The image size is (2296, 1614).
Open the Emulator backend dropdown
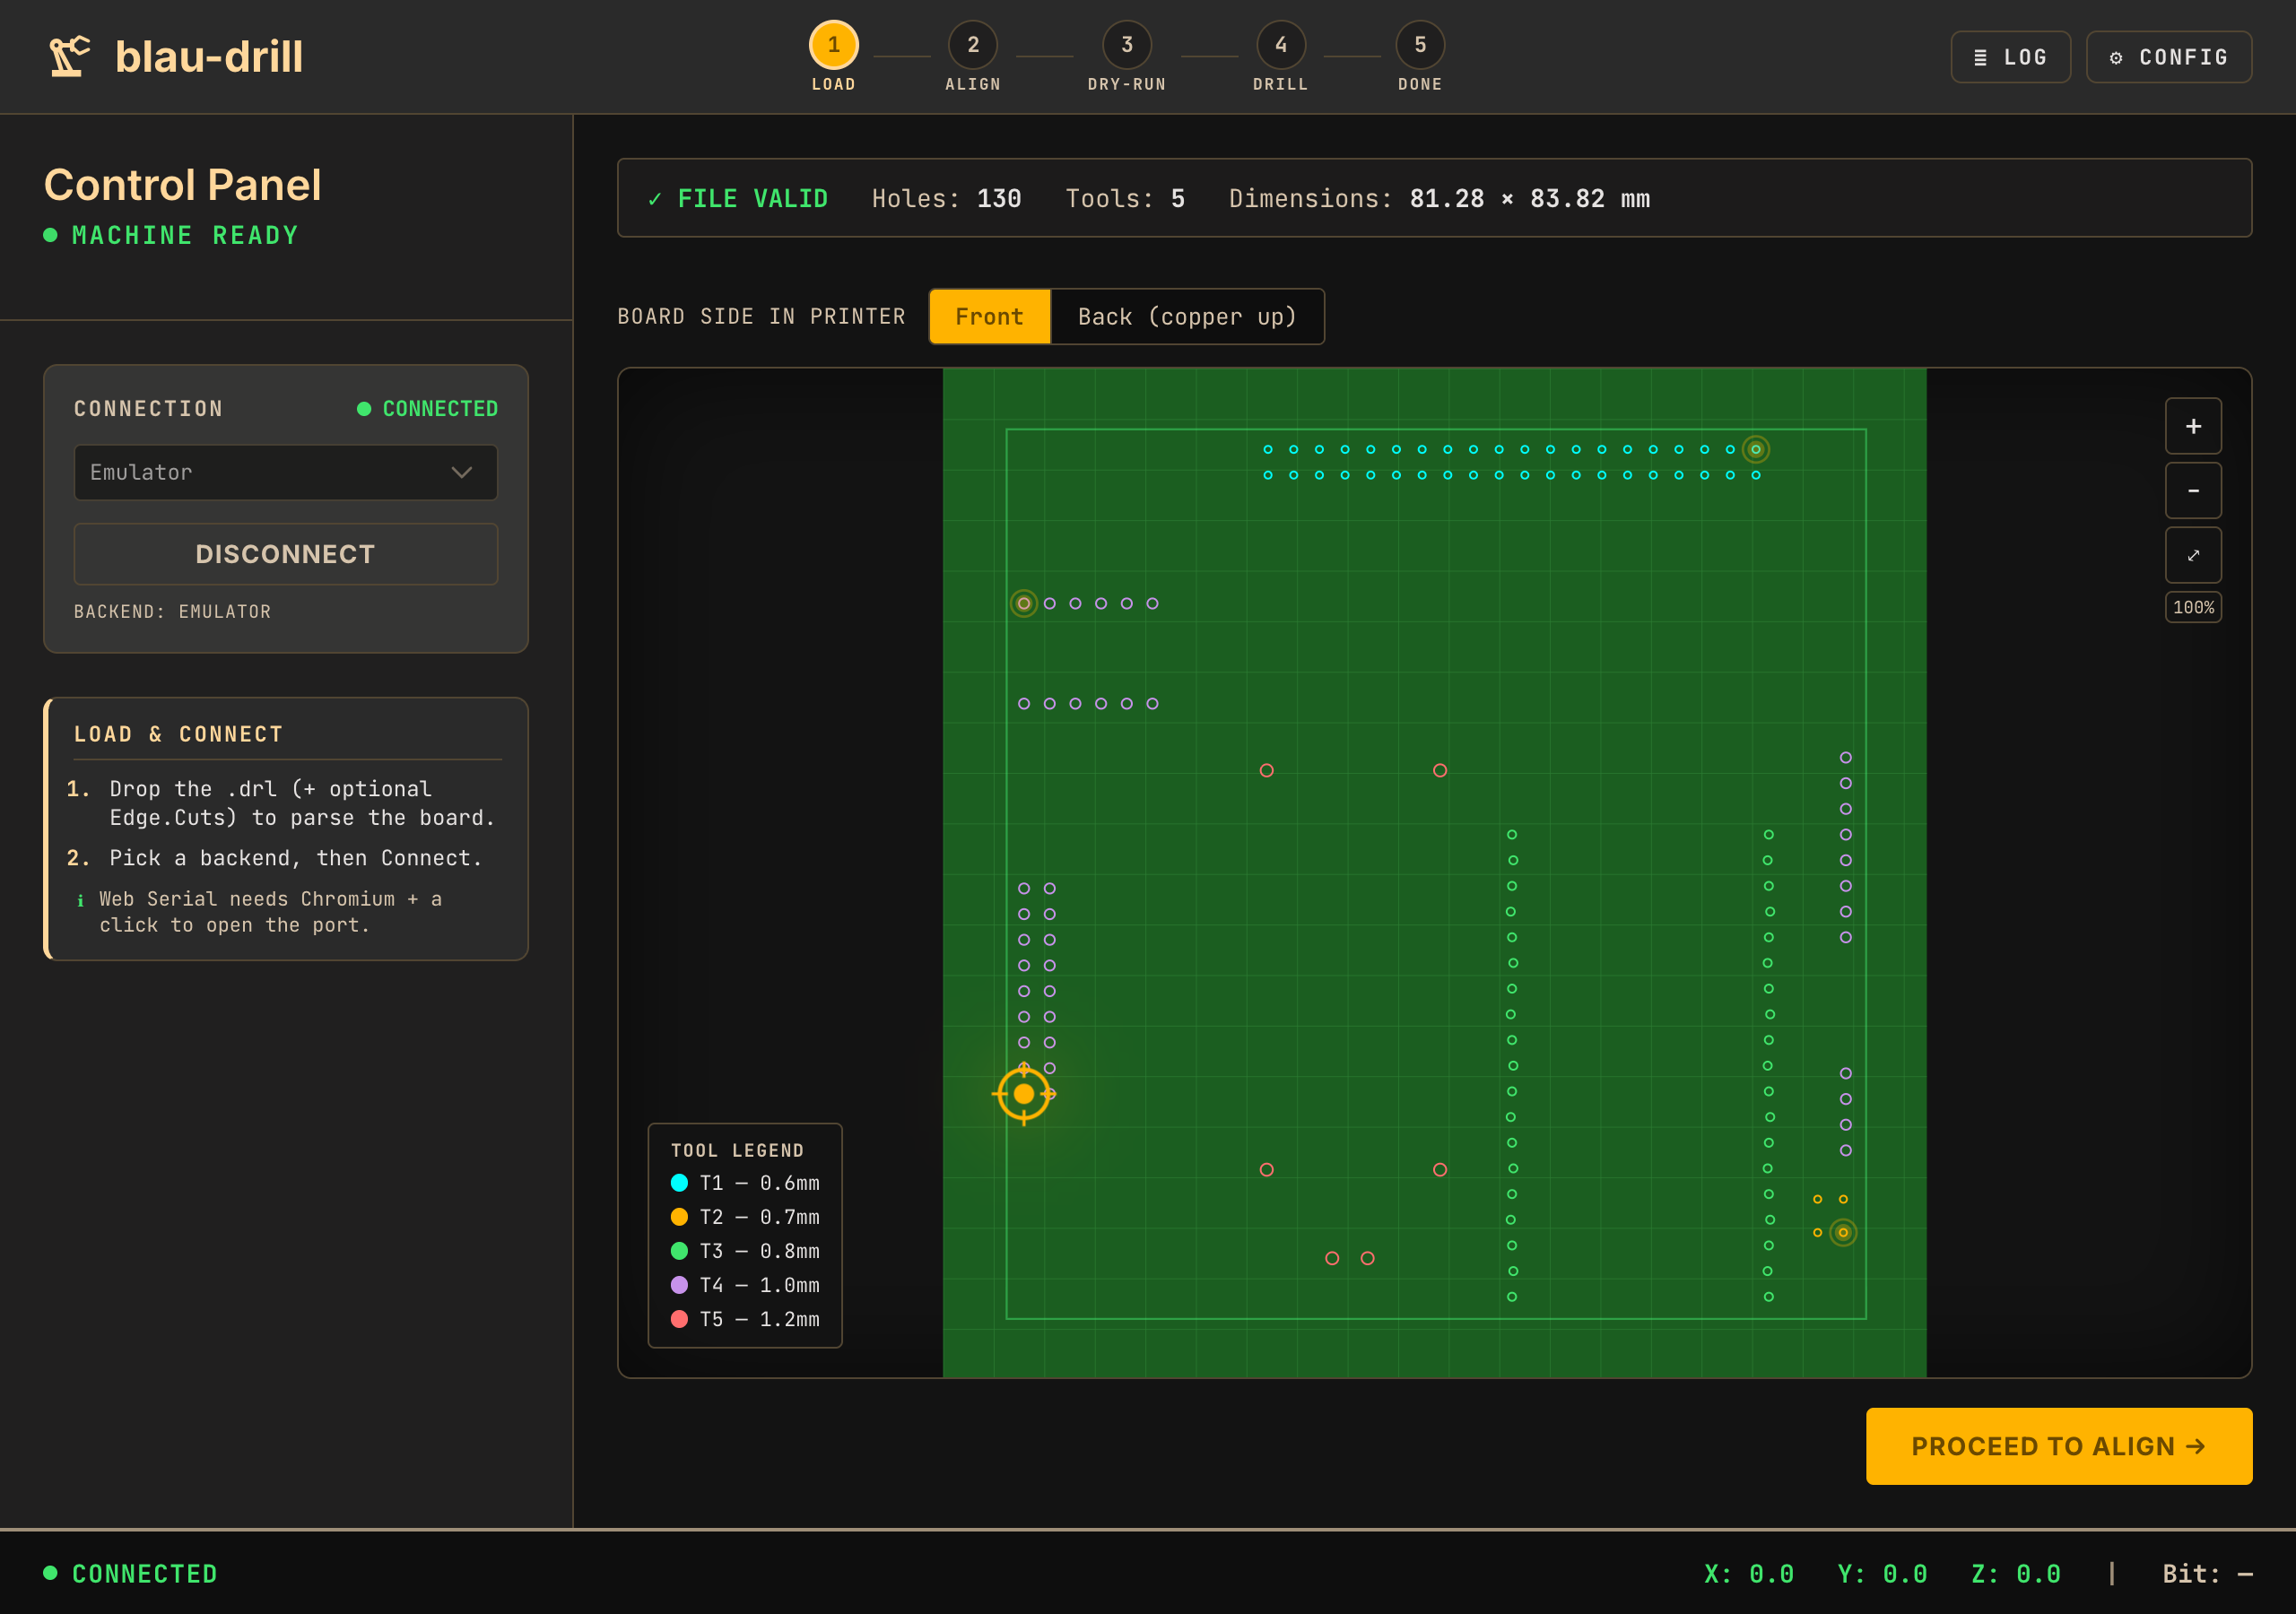click(x=286, y=472)
